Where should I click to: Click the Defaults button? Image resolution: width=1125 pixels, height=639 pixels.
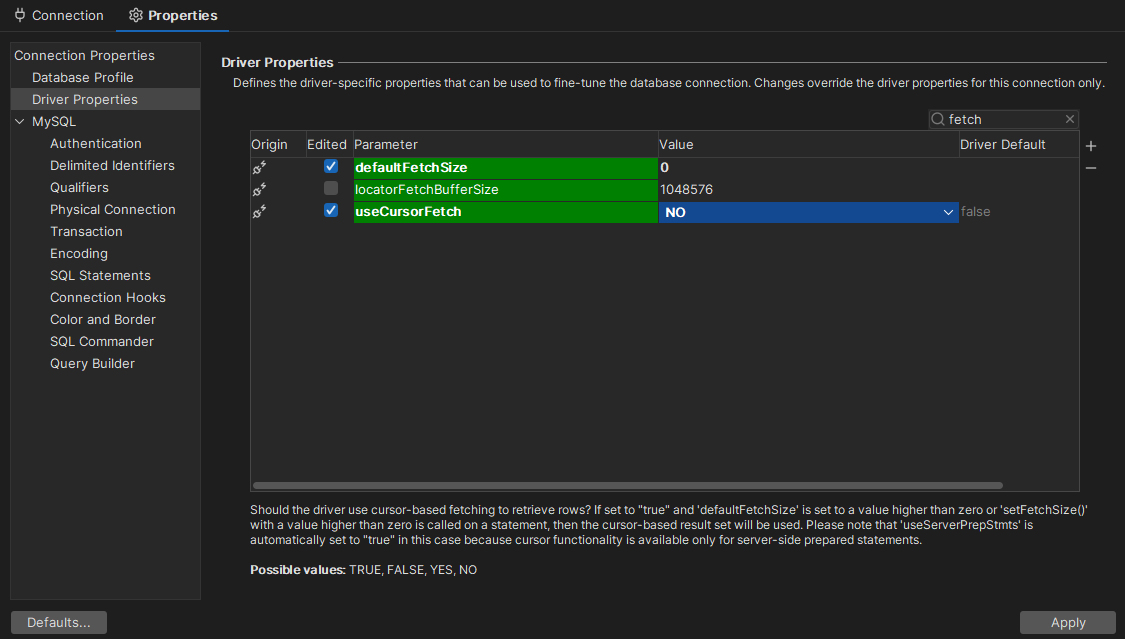point(58,622)
